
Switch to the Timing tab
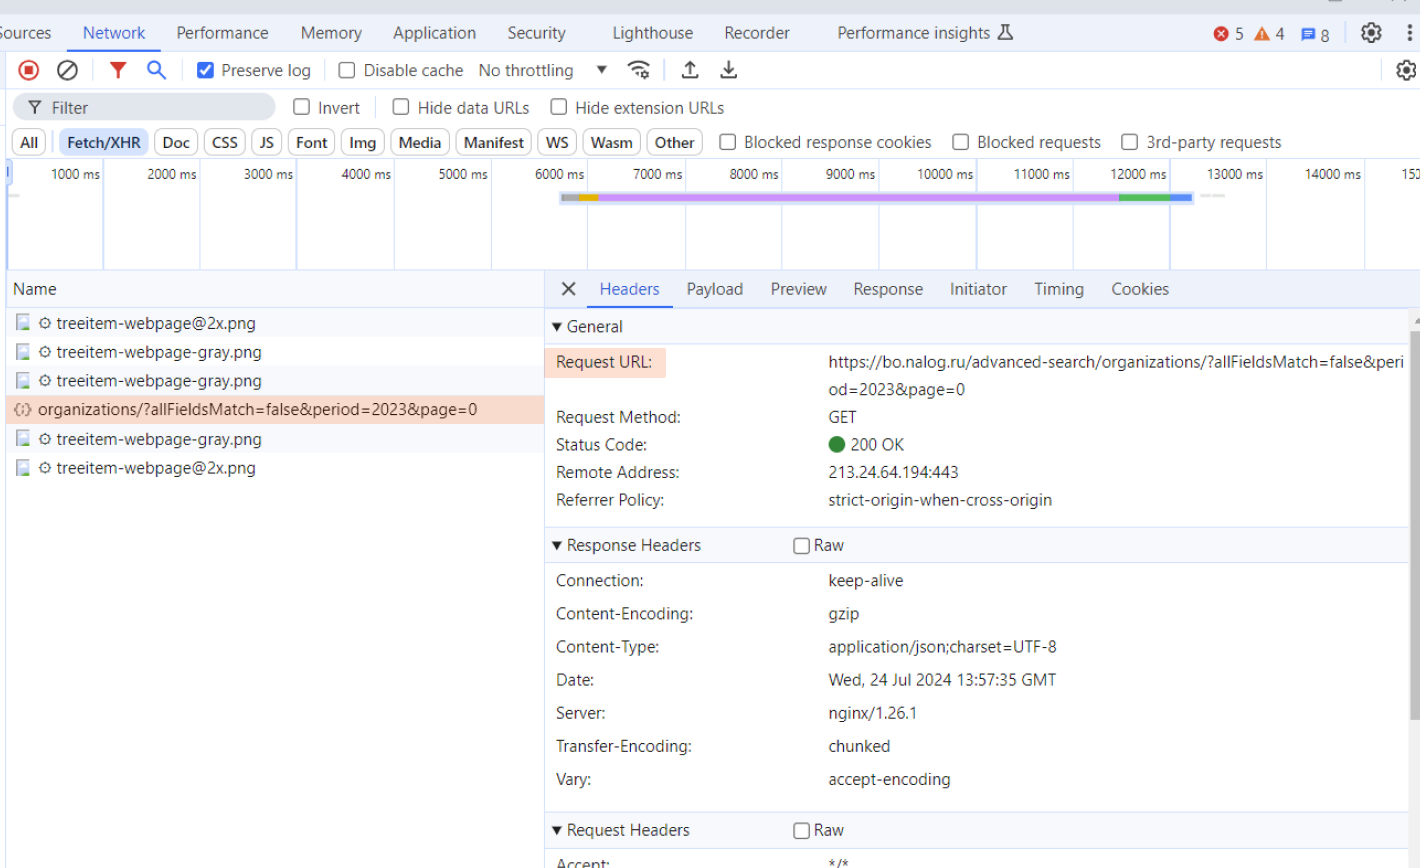1059,289
